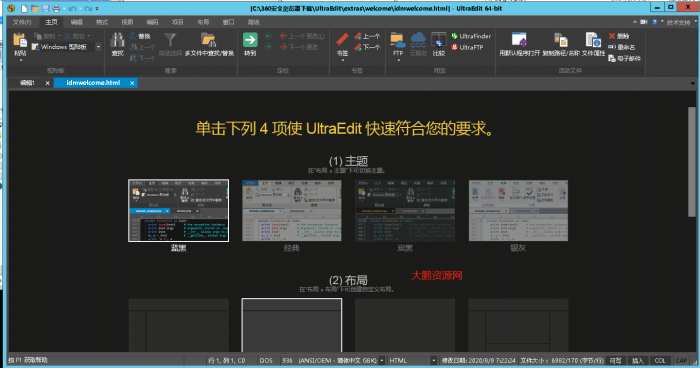Click the New file icon in title bar
Screen dimensions: 700x368
click(24, 8)
